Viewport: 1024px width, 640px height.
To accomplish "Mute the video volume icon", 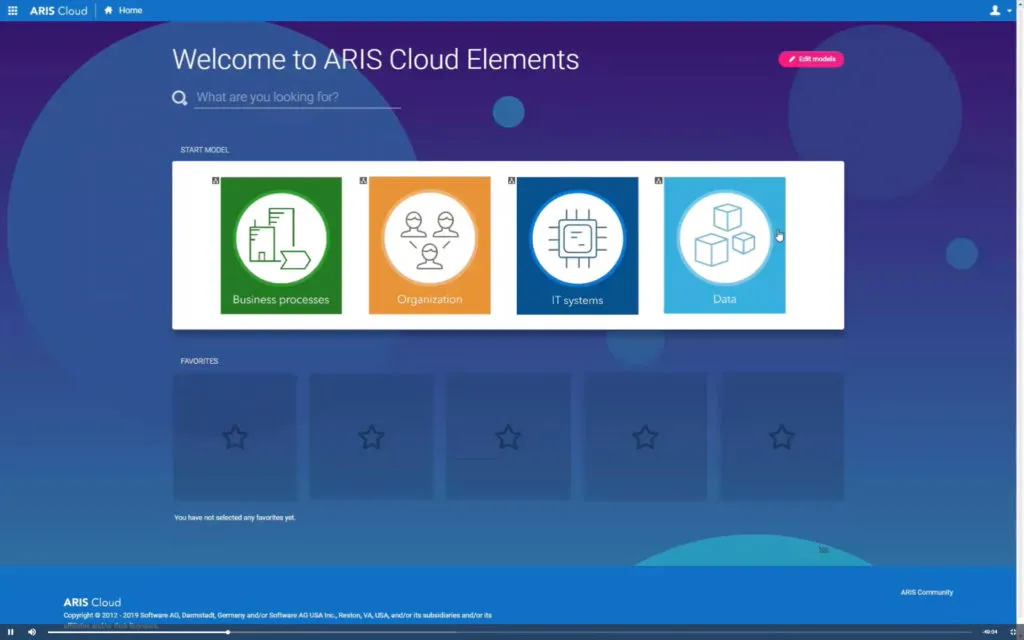I will 31,632.
